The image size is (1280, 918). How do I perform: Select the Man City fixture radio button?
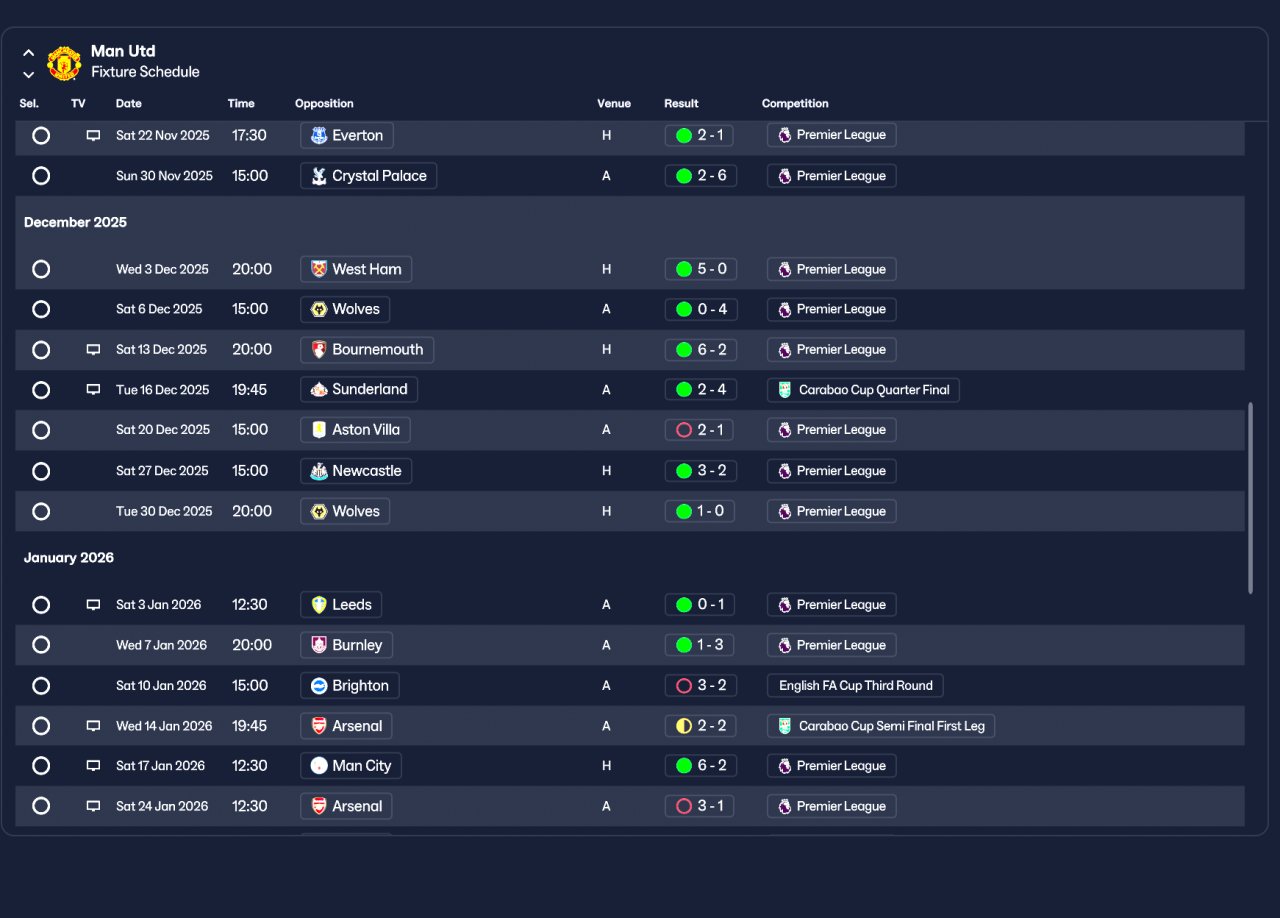pyautogui.click(x=41, y=766)
